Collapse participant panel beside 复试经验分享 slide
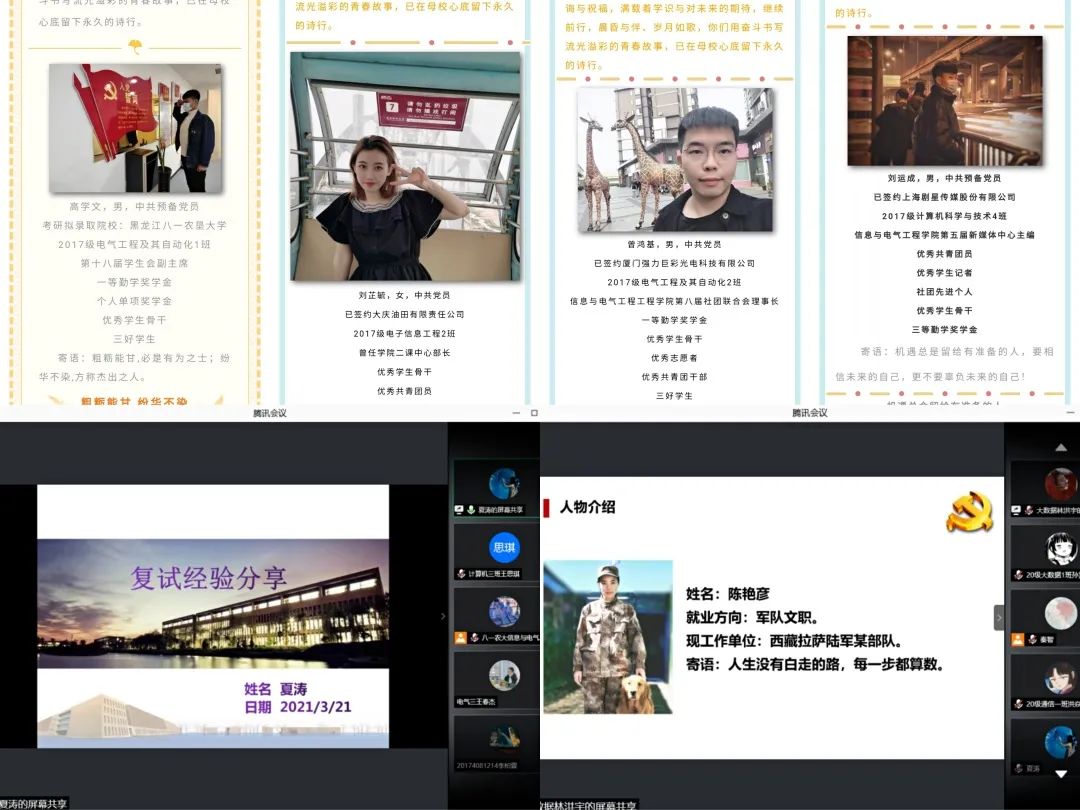 pyautogui.click(x=443, y=617)
